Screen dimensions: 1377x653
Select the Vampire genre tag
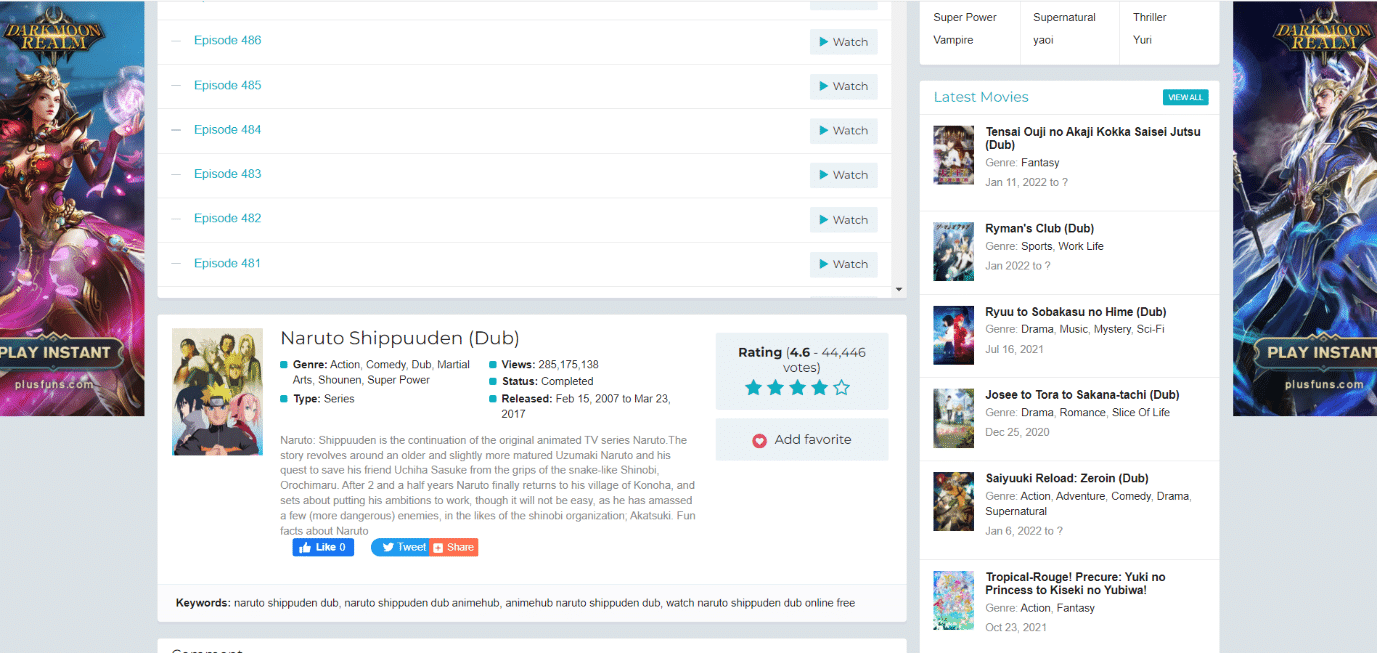[953, 40]
